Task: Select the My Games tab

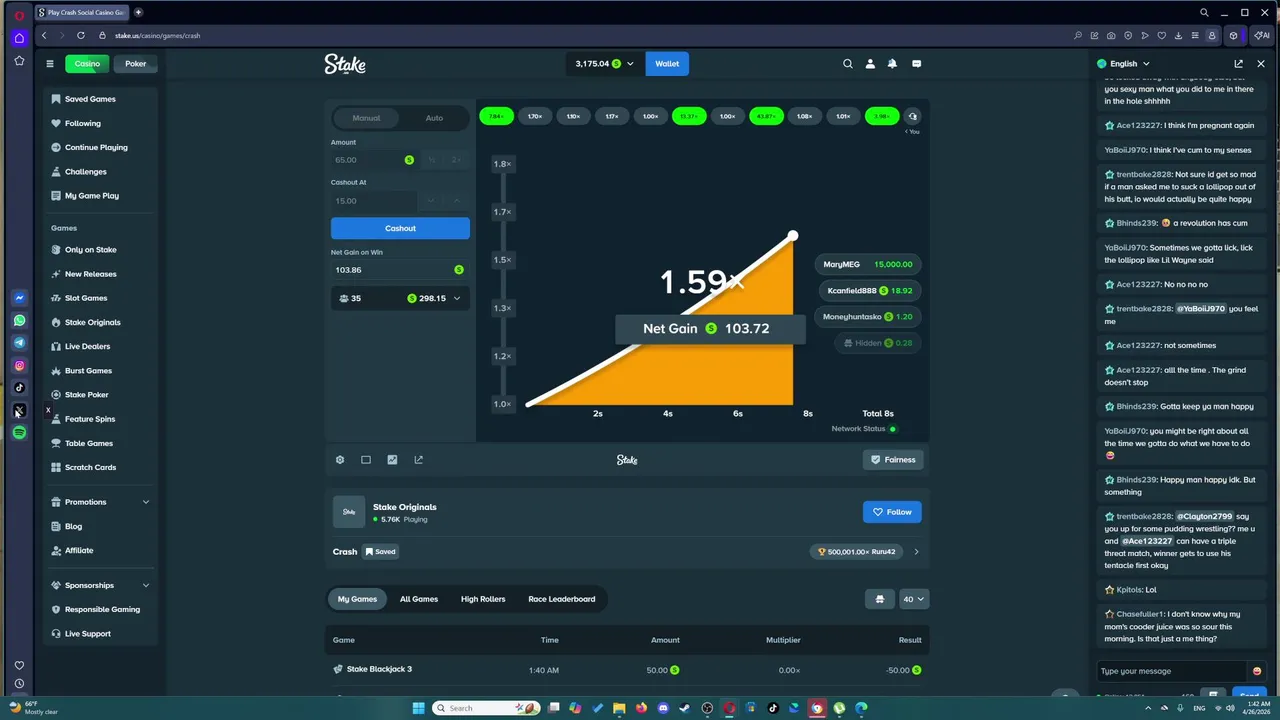Action: pyautogui.click(x=357, y=599)
